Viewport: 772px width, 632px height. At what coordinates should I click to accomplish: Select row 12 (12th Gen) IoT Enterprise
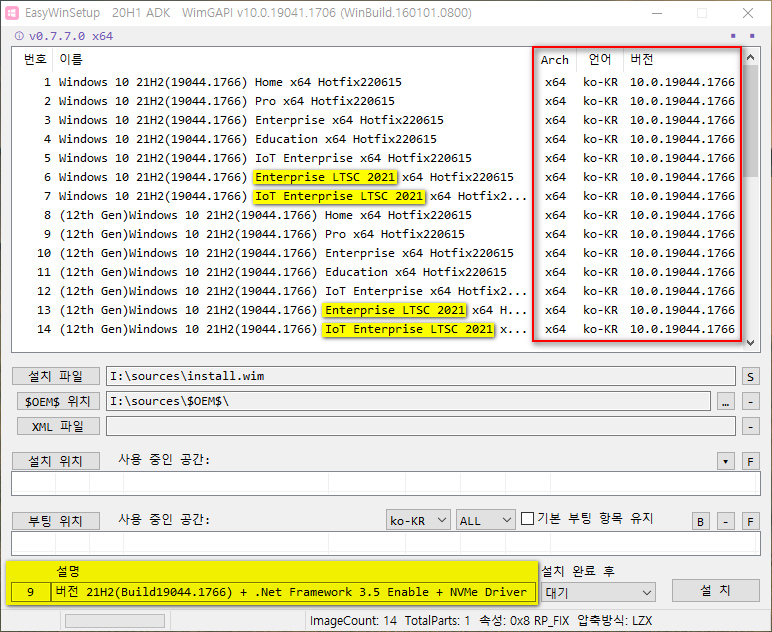pos(377,291)
